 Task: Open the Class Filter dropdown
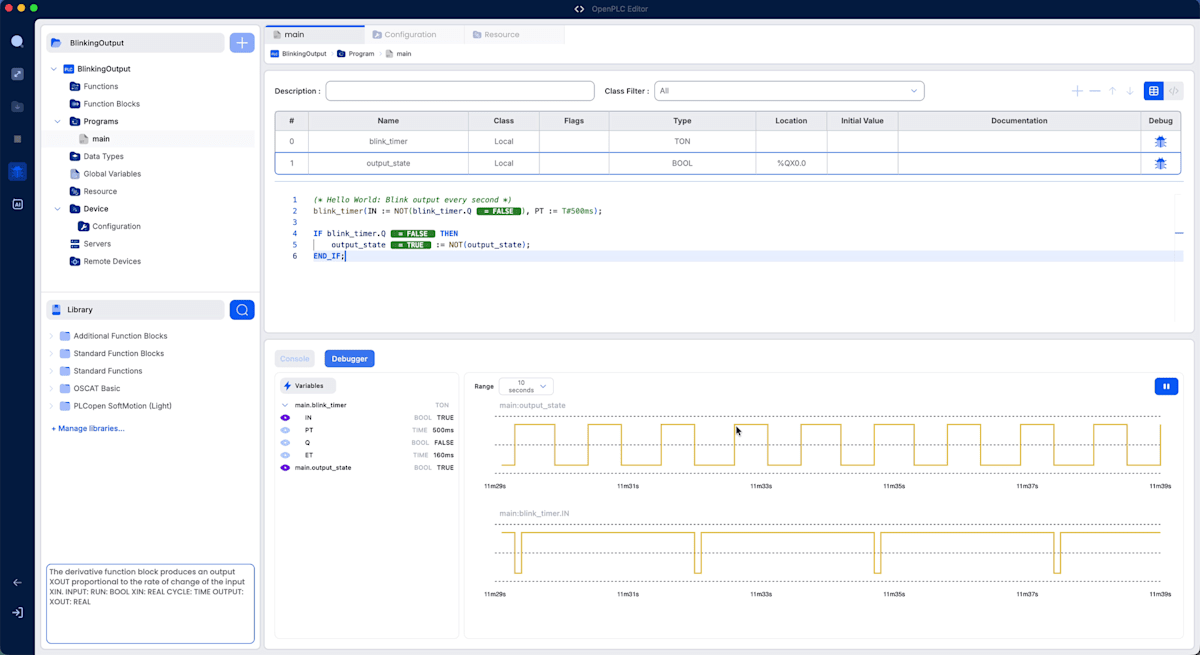click(789, 91)
